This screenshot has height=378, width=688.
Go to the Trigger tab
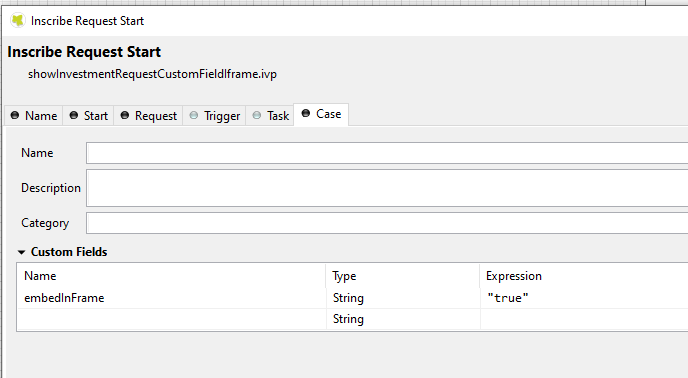click(x=215, y=116)
